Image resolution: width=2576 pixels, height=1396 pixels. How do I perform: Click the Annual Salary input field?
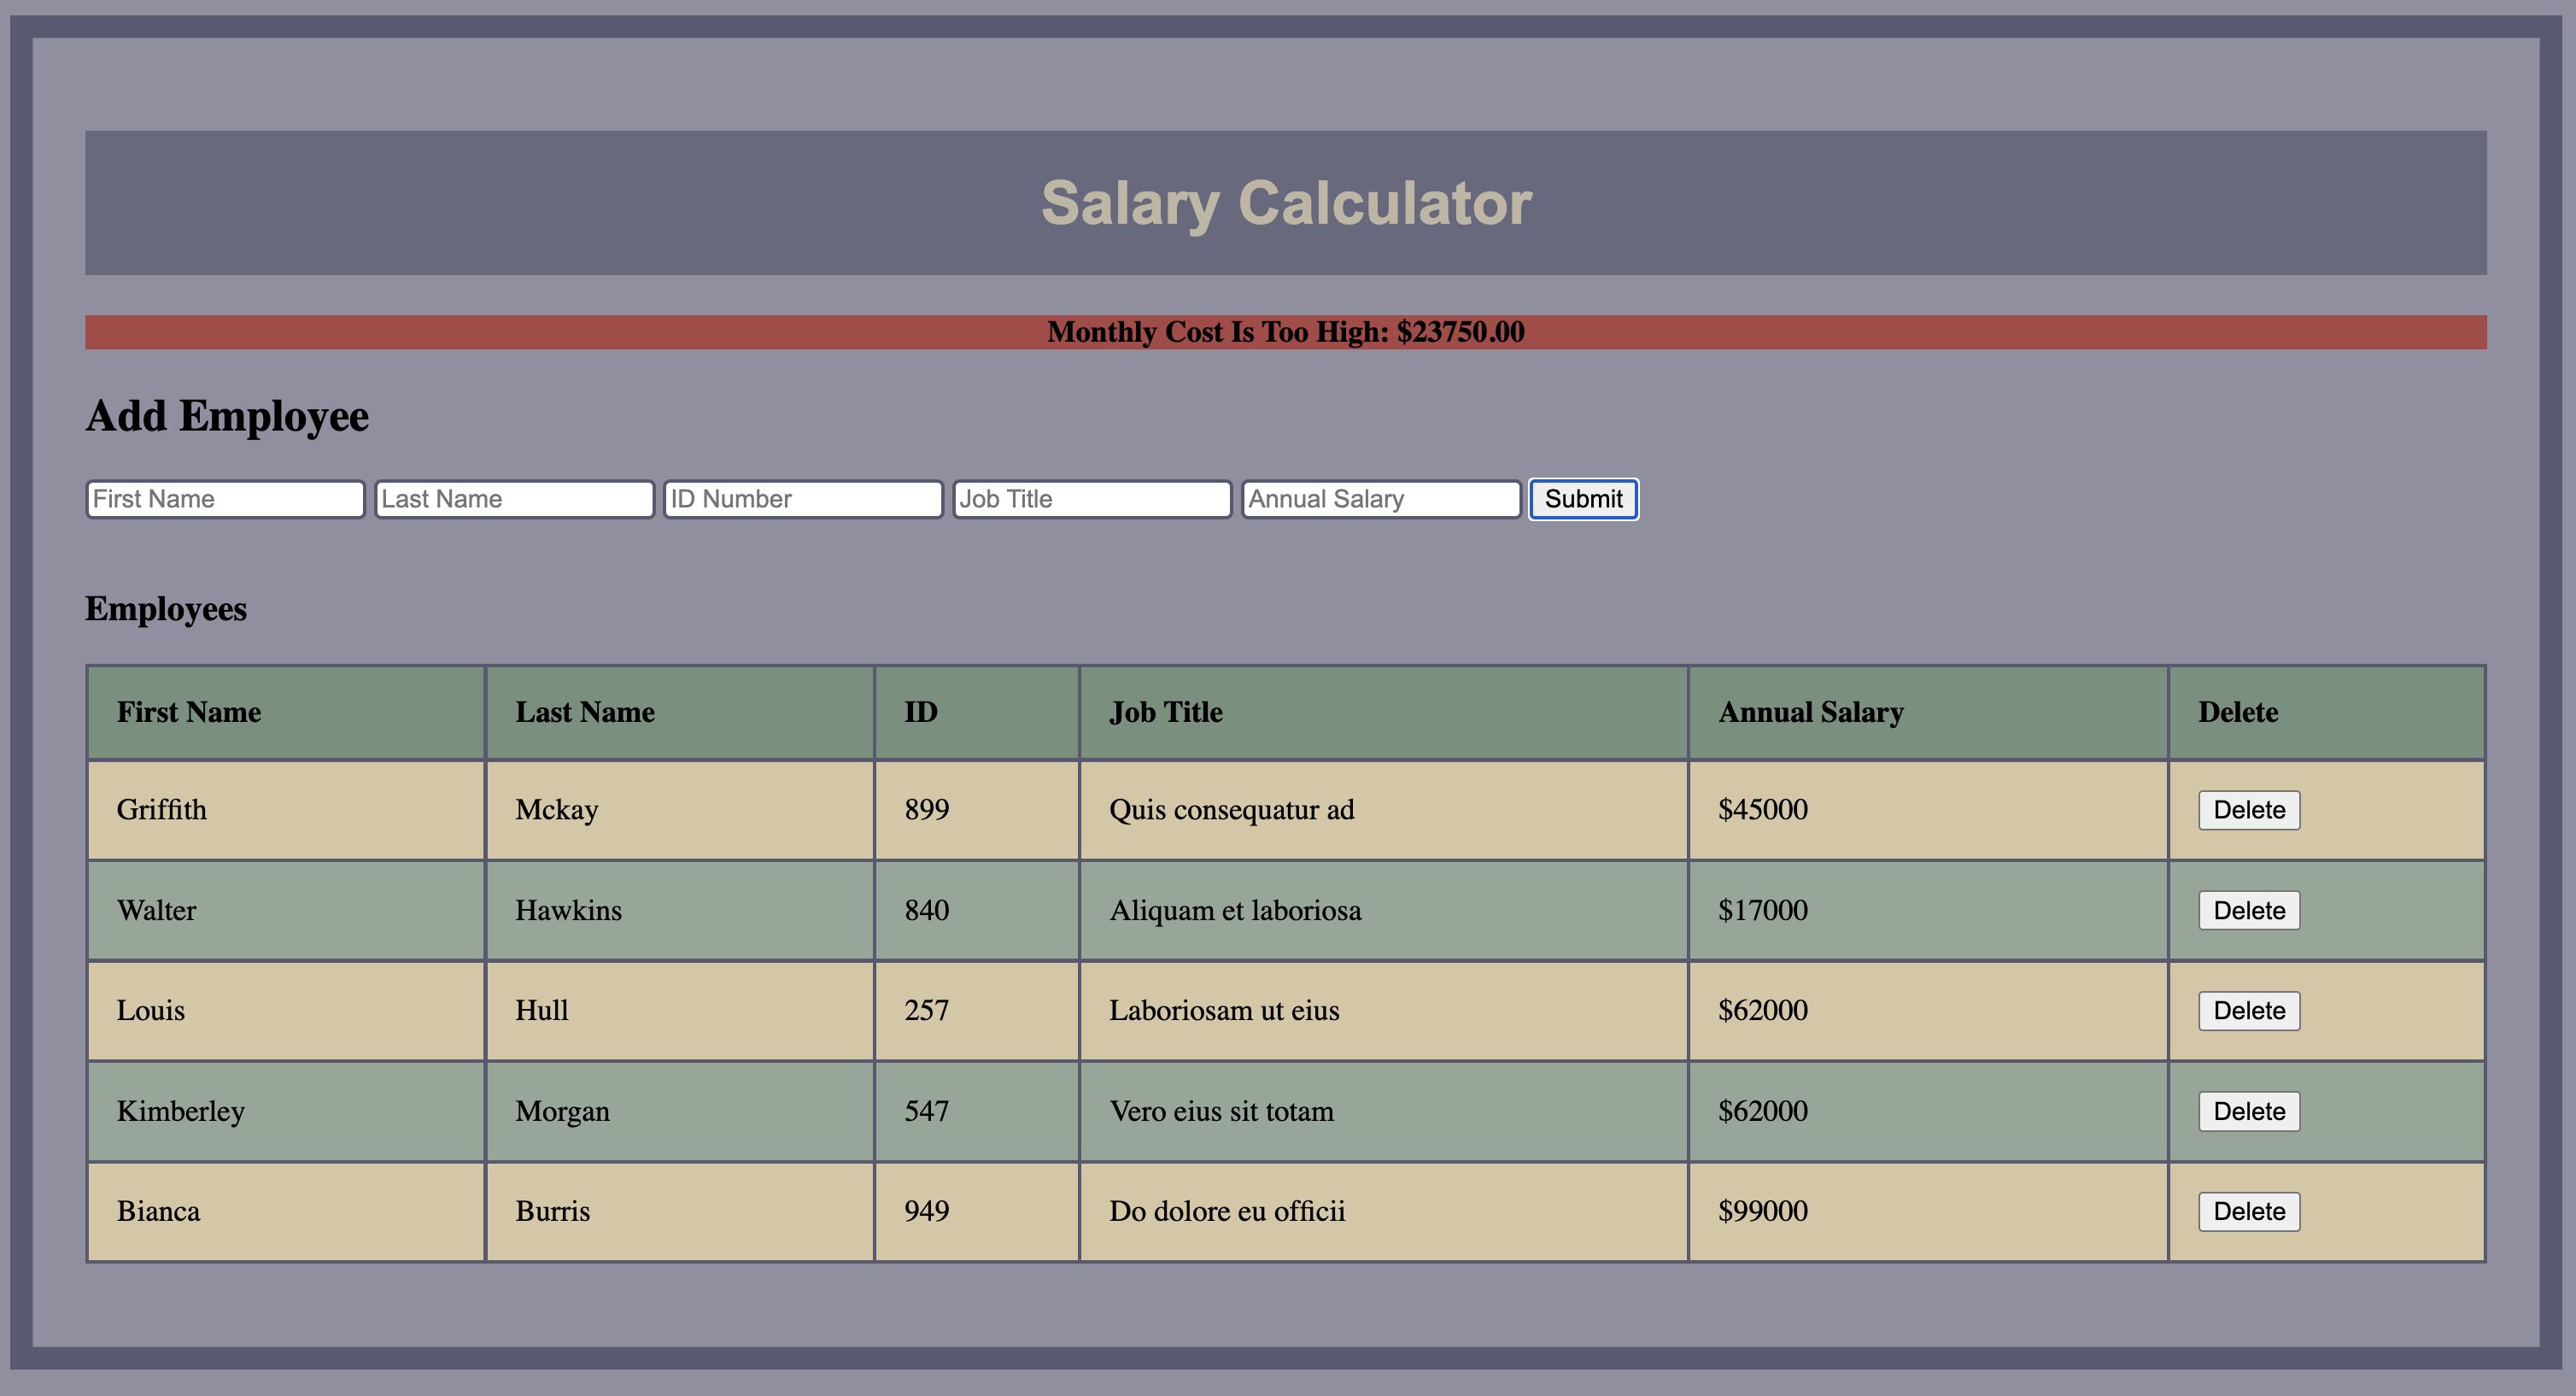click(x=1380, y=498)
